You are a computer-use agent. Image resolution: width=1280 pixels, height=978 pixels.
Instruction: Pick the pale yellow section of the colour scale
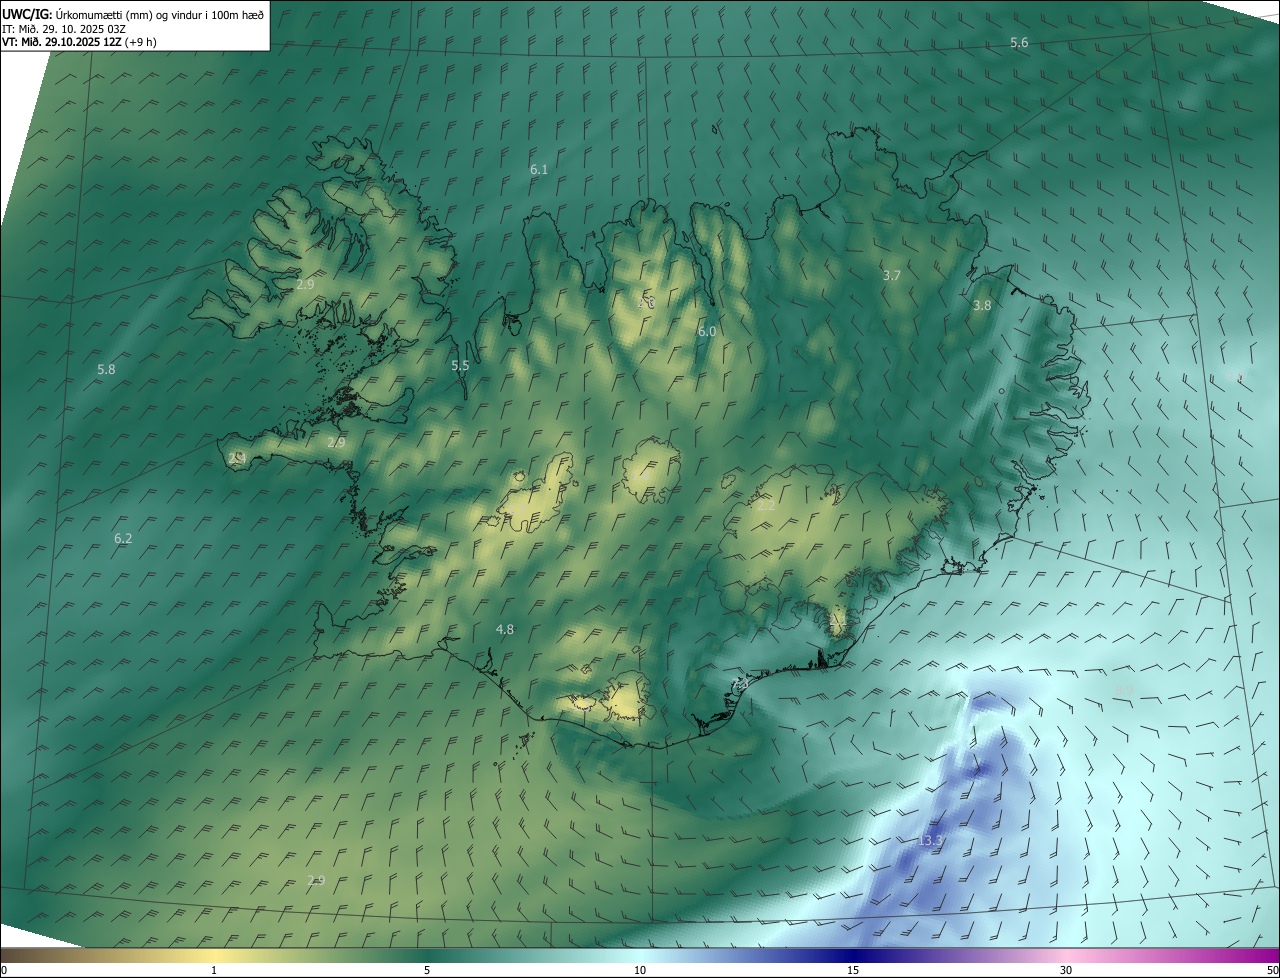(x=214, y=956)
